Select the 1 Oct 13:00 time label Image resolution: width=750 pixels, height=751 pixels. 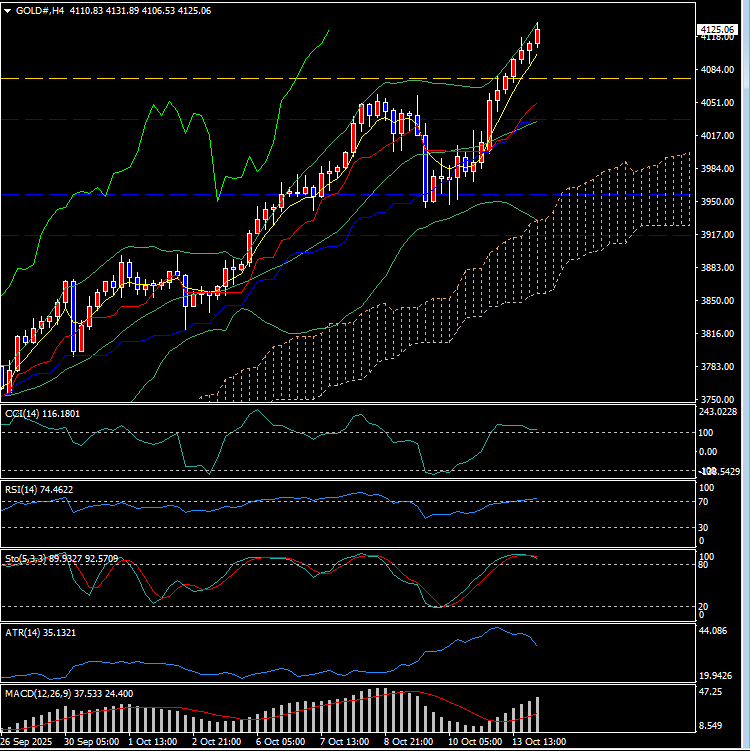(x=152, y=742)
